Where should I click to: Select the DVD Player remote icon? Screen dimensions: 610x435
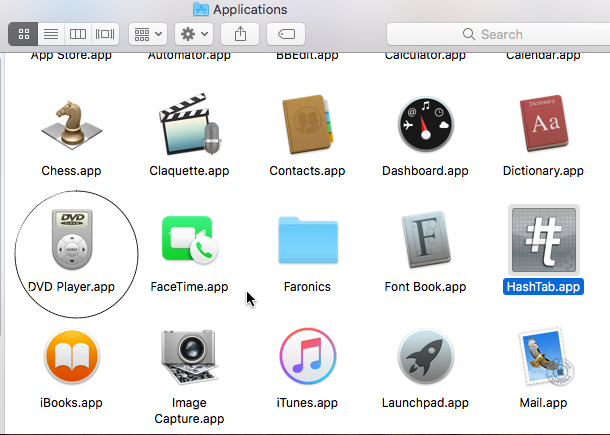[72, 239]
